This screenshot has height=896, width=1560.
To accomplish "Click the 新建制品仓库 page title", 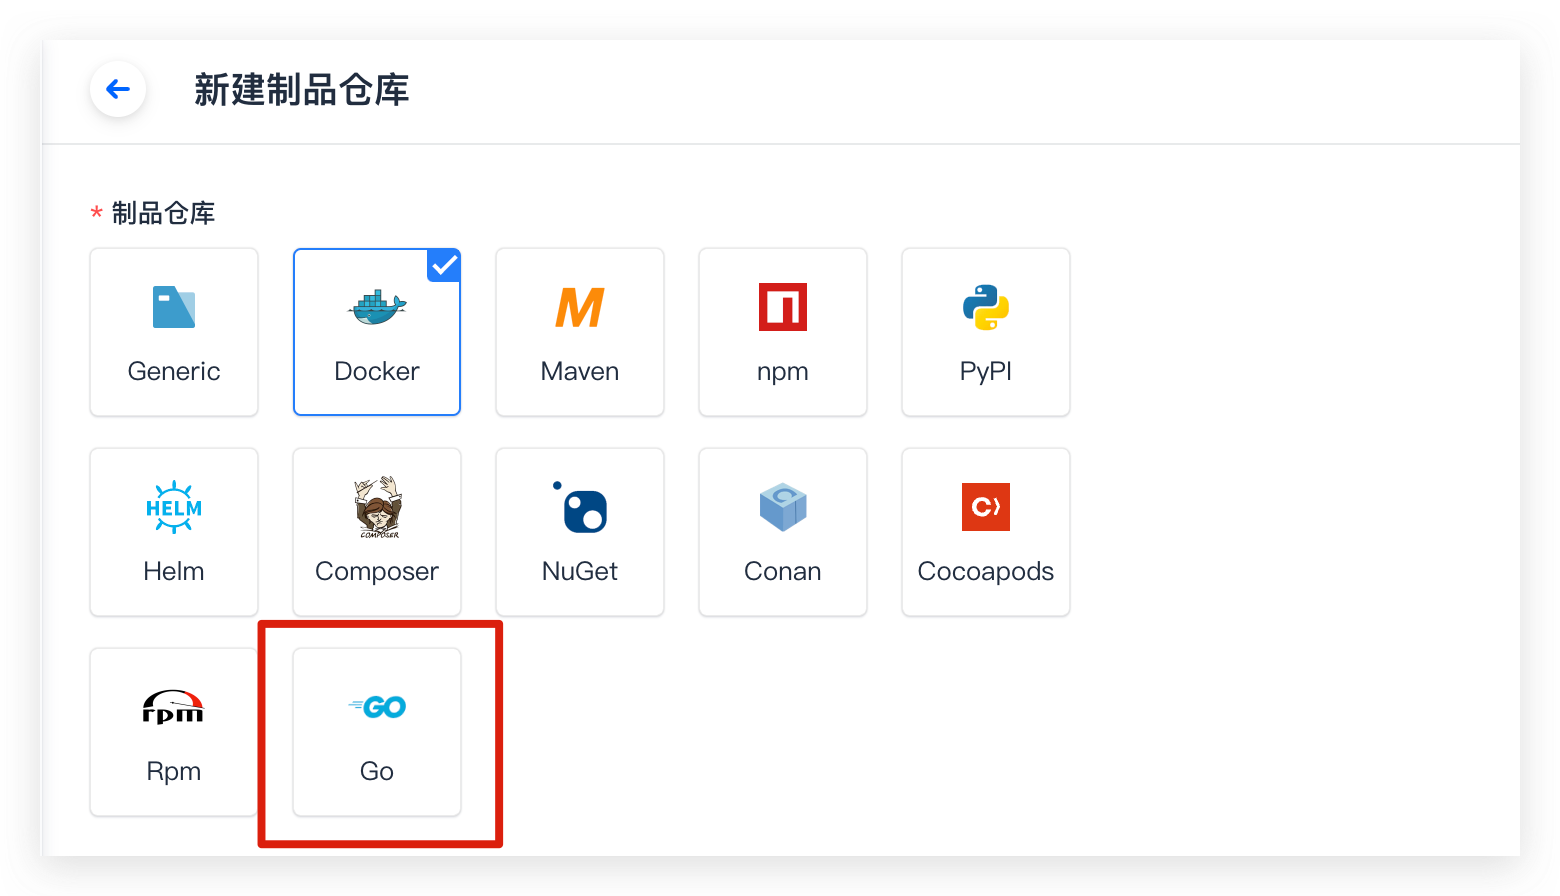I will click(x=302, y=90).
